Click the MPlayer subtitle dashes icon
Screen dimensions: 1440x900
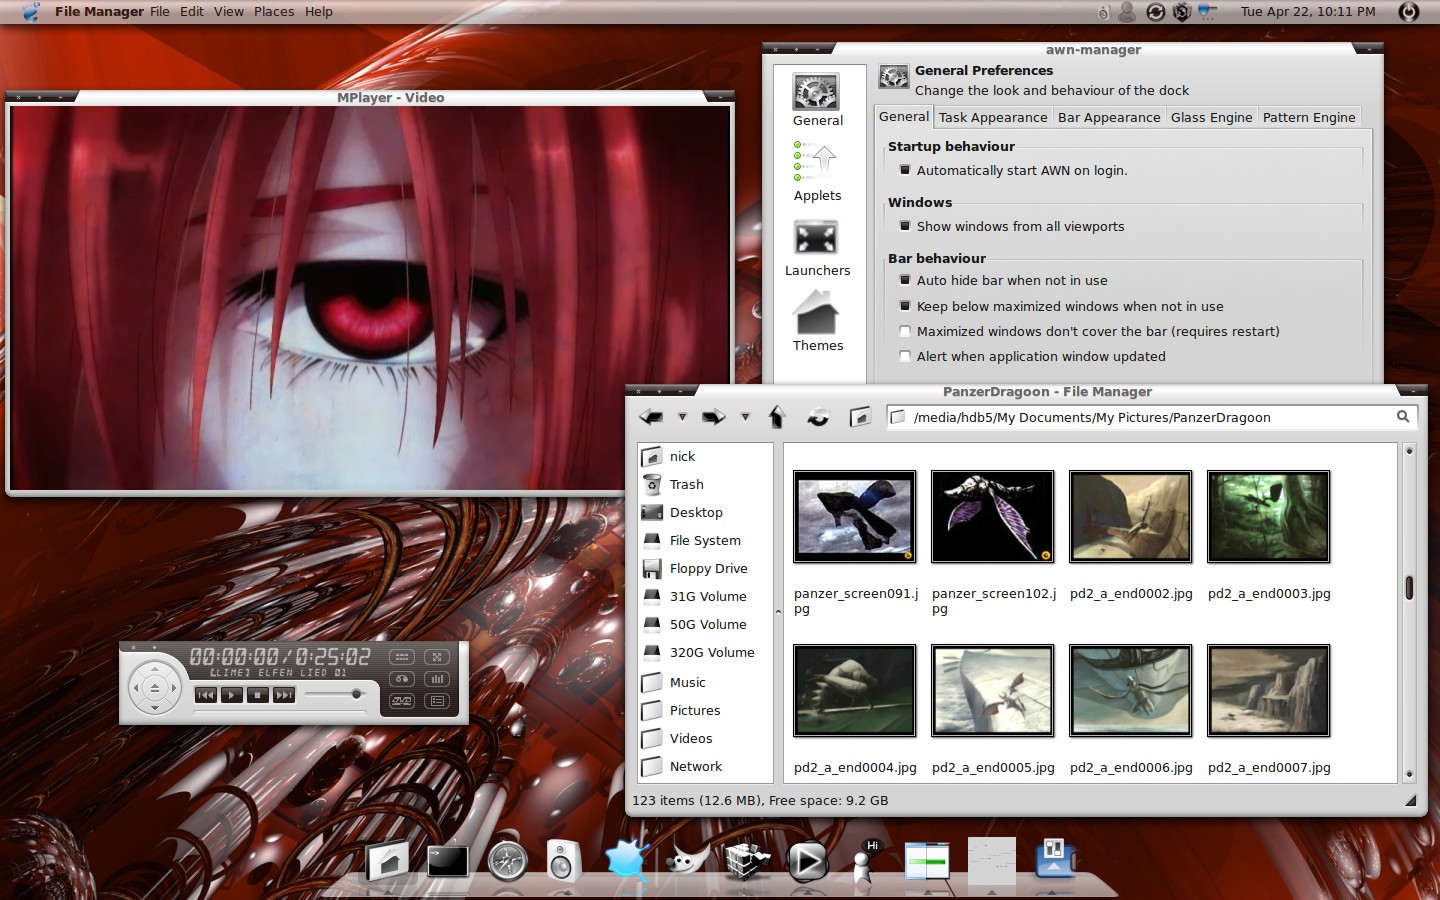pyautogui.click(x=402, y=657)
